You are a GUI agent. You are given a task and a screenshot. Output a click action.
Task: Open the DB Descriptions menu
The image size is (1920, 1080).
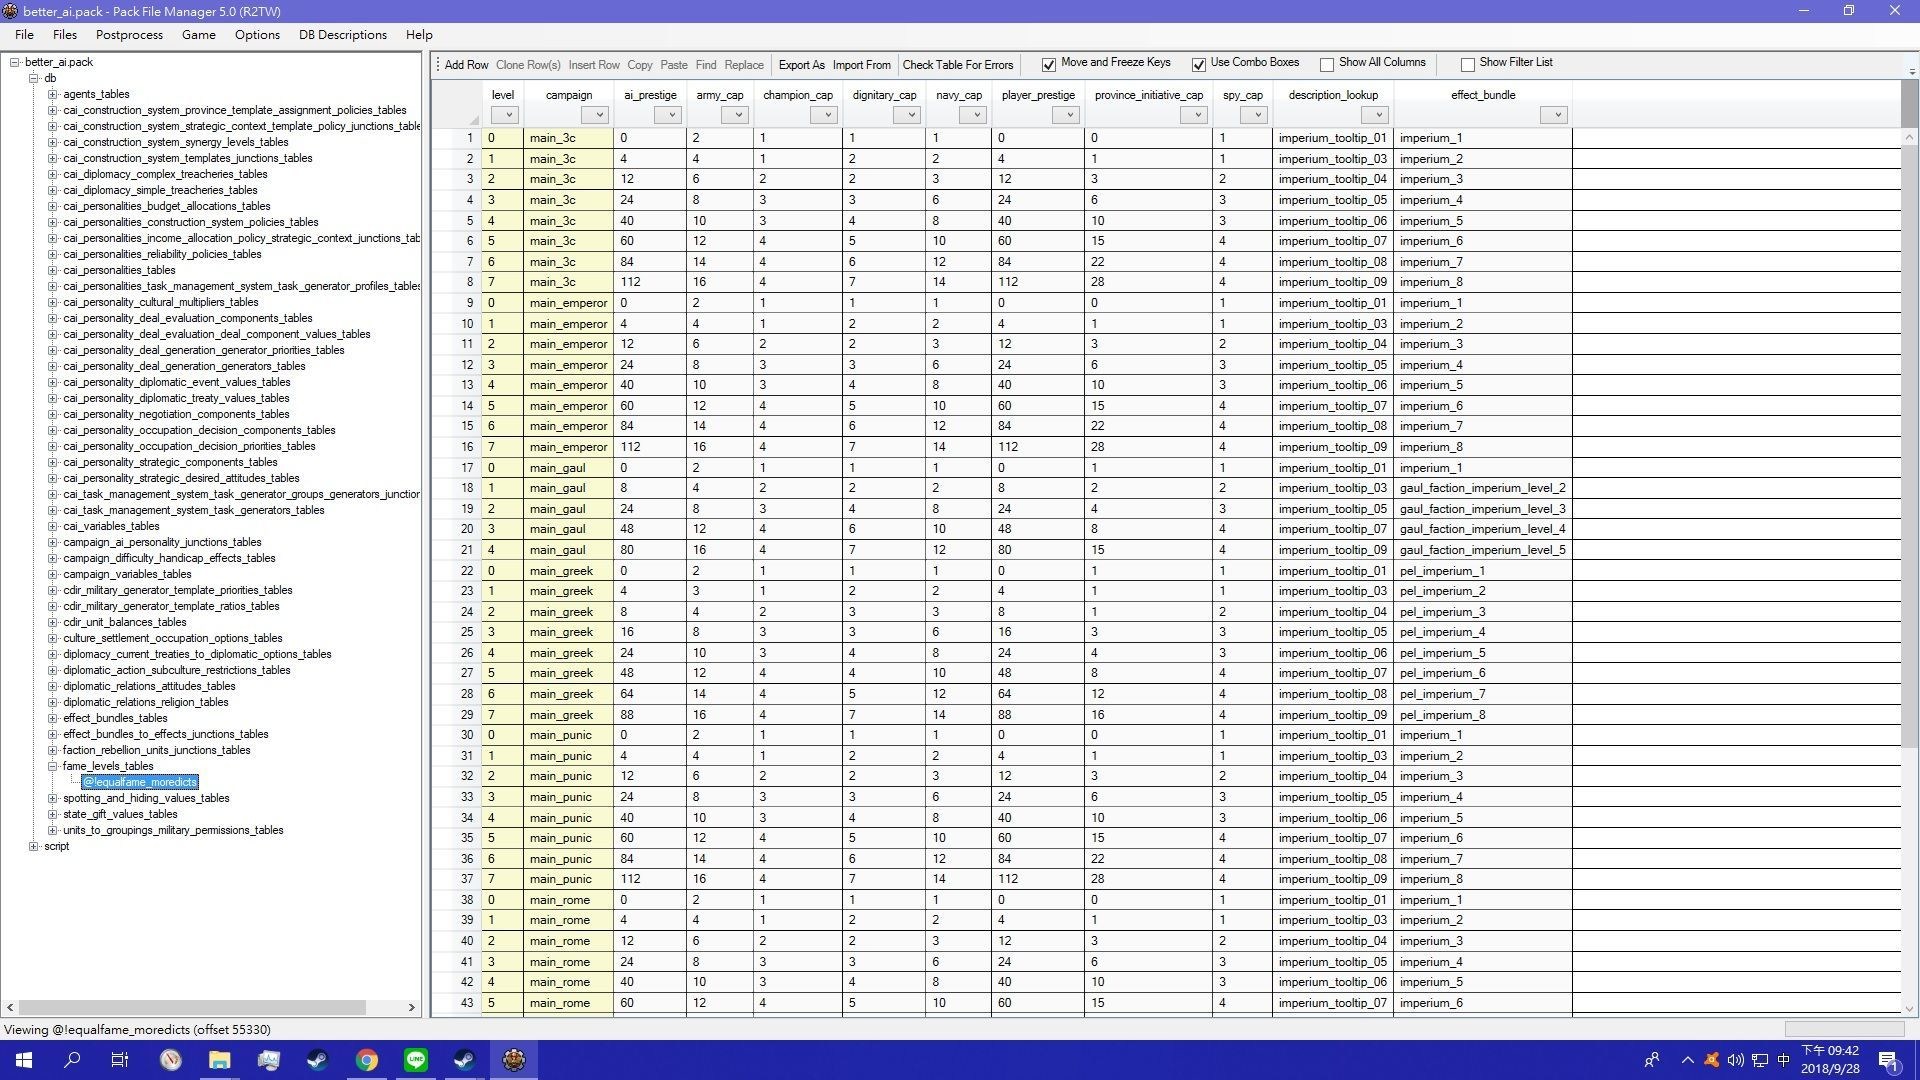[342, 35]
